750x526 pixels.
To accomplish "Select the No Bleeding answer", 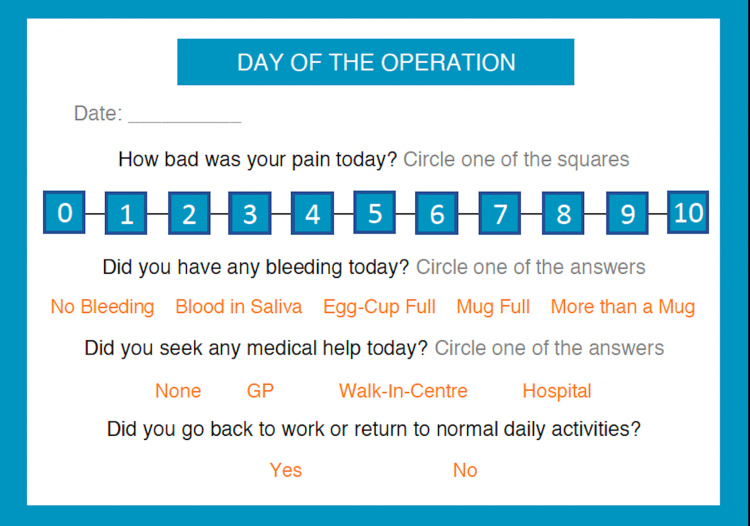I will [102, 307].
